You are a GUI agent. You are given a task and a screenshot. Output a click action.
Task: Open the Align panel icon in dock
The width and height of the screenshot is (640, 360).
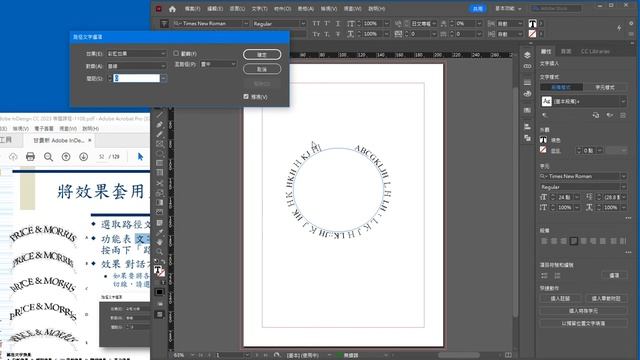pos(527,126)
